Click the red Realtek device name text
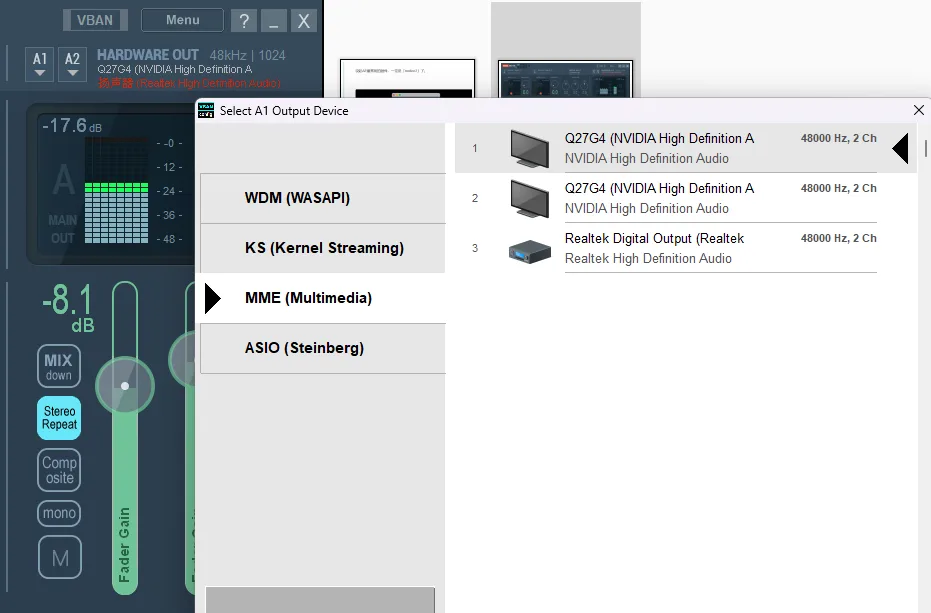Image resolution: width=931 pixels, height=613 pixels. click(x=189, y=83)
